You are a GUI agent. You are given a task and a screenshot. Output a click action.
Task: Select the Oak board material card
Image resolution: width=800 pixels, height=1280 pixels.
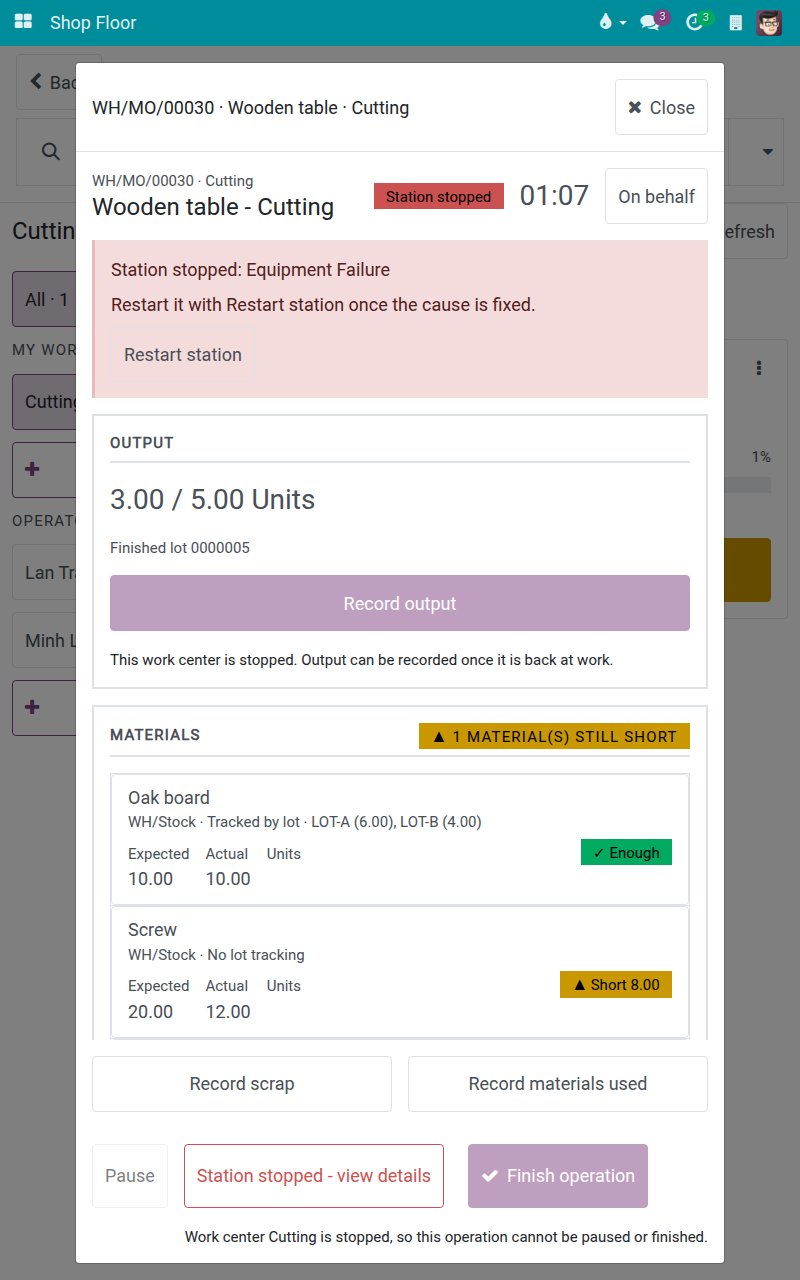click(400, 839)
